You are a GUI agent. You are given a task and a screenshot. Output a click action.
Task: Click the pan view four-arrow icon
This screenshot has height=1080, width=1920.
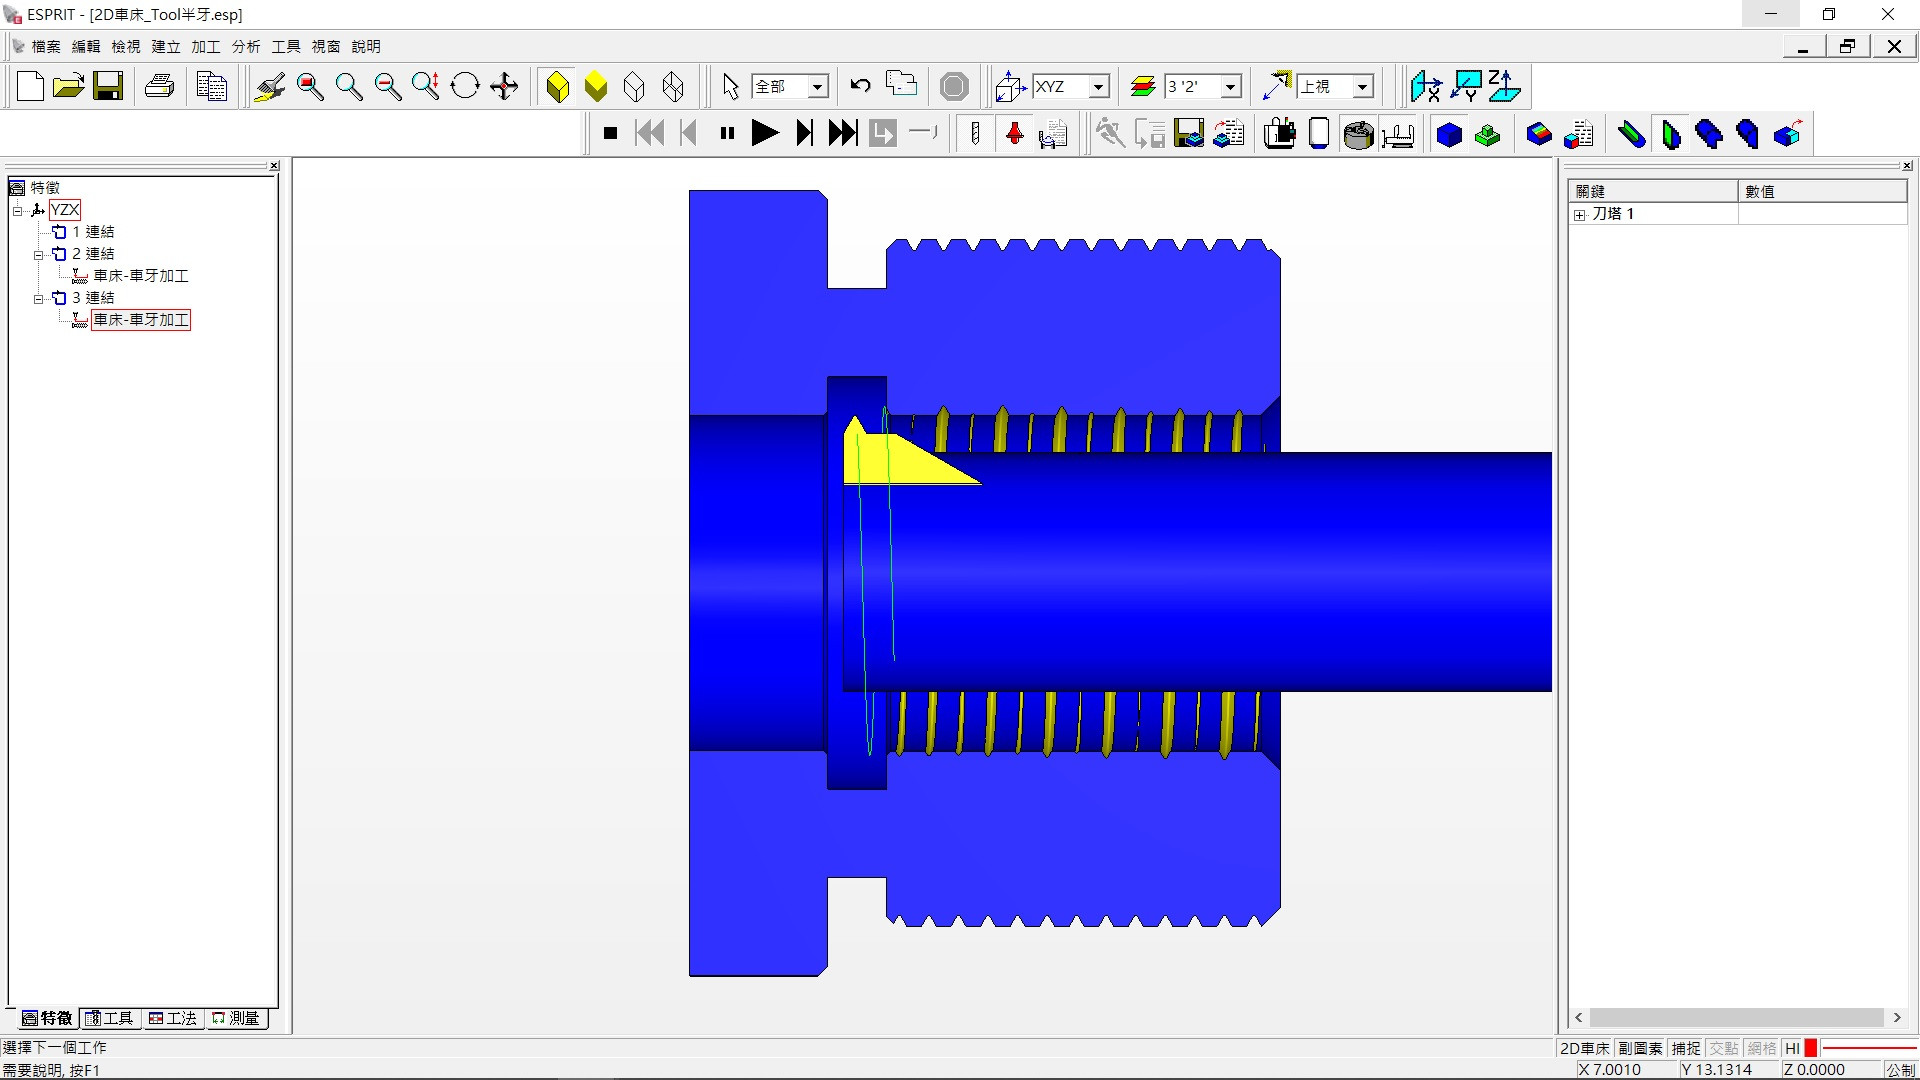pos(504,87)
